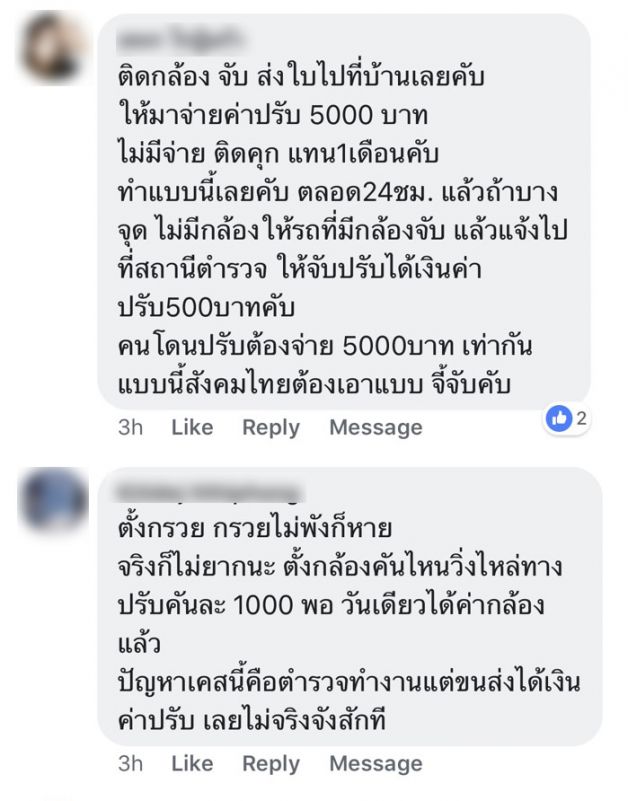Open the first commenter's blurred name
This screenshot has width=628, height=801.
177,40
